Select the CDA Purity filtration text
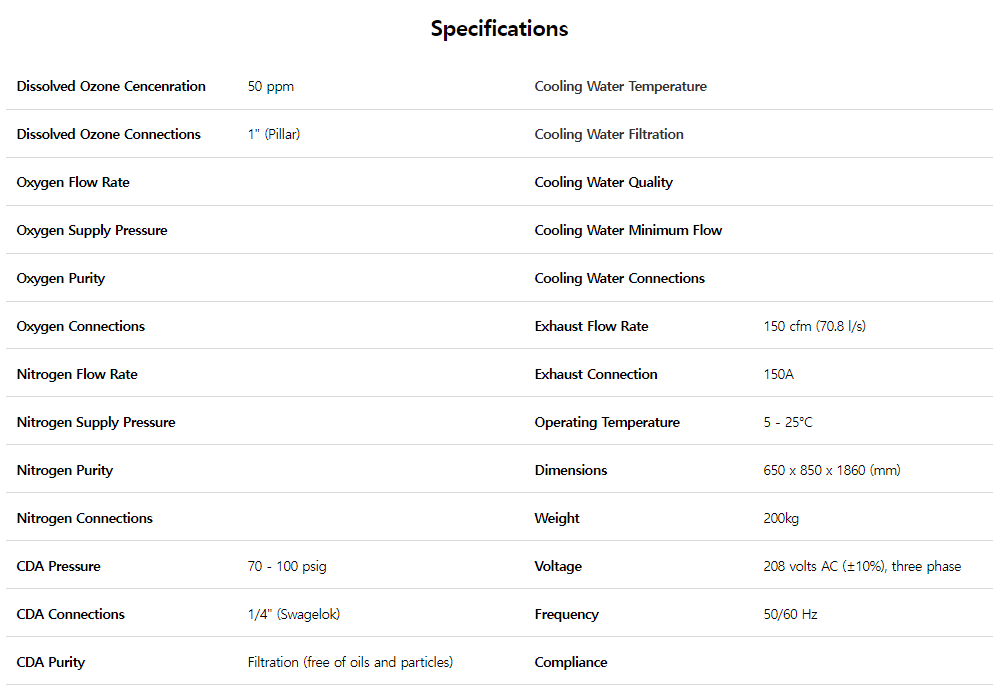 [x=350, y=663]
